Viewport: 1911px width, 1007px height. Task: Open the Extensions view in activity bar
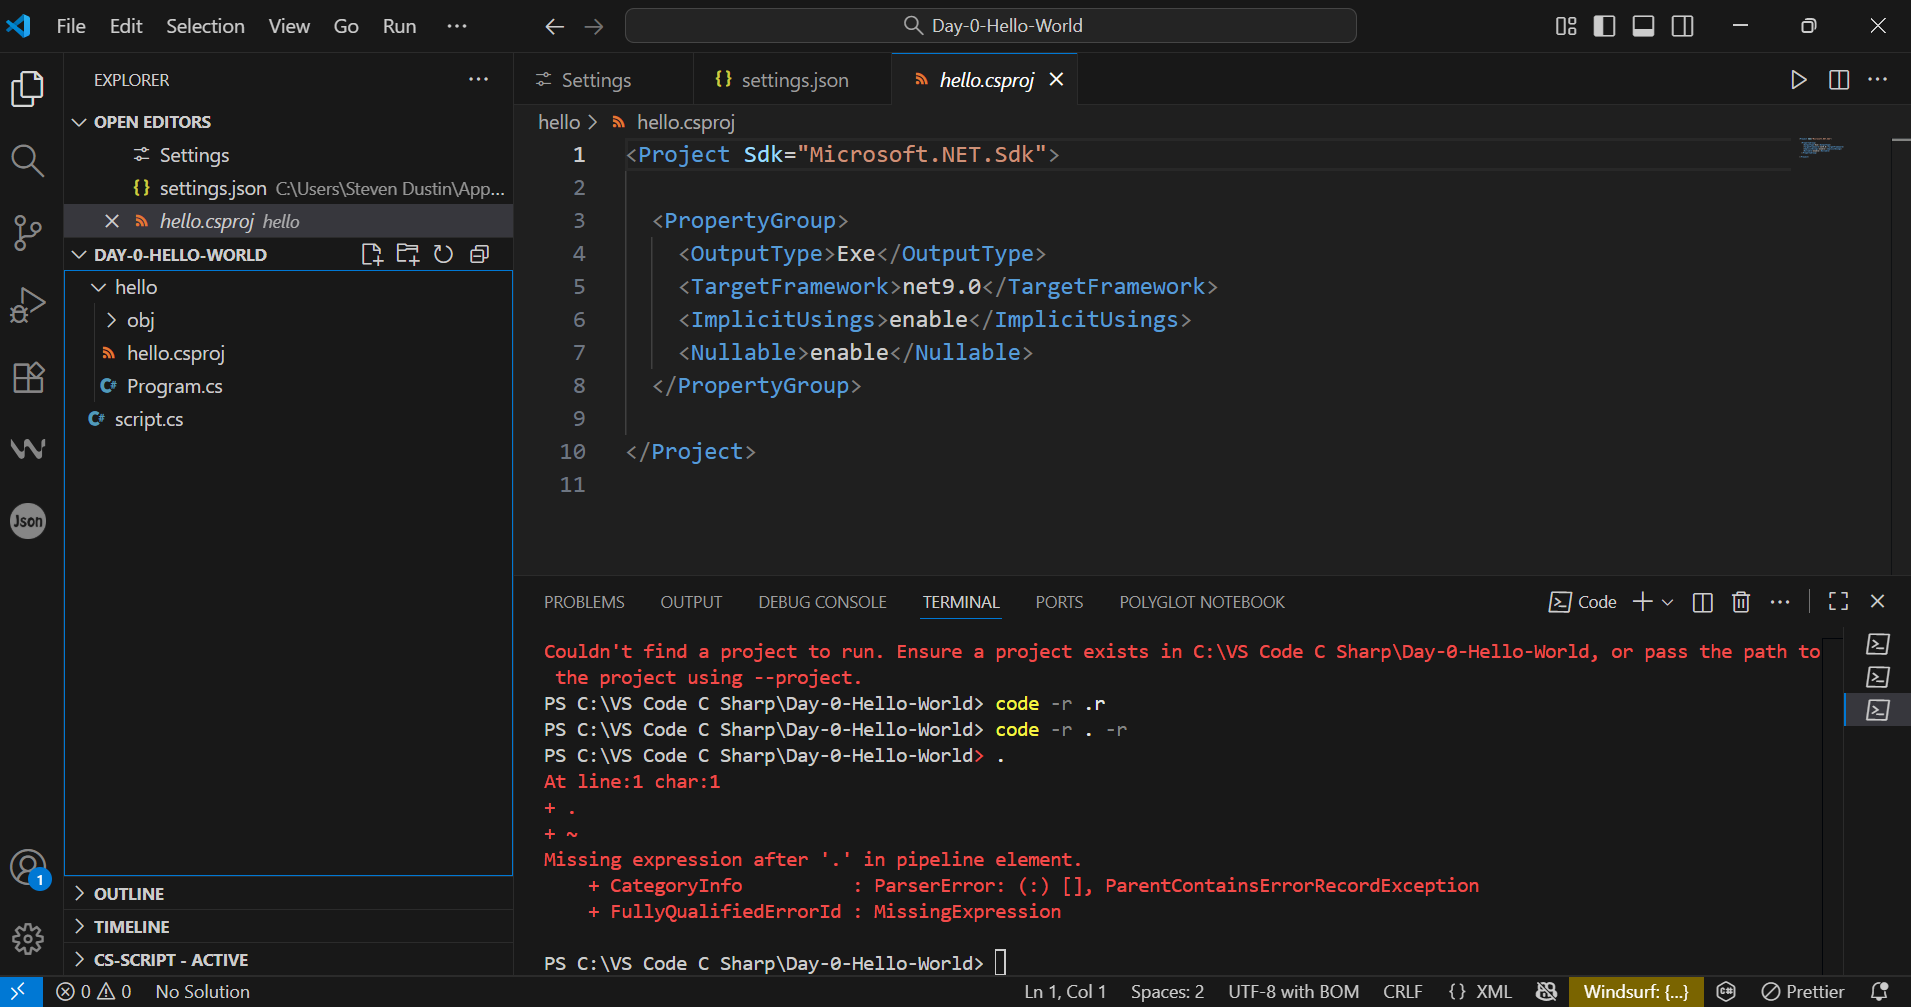28,377
